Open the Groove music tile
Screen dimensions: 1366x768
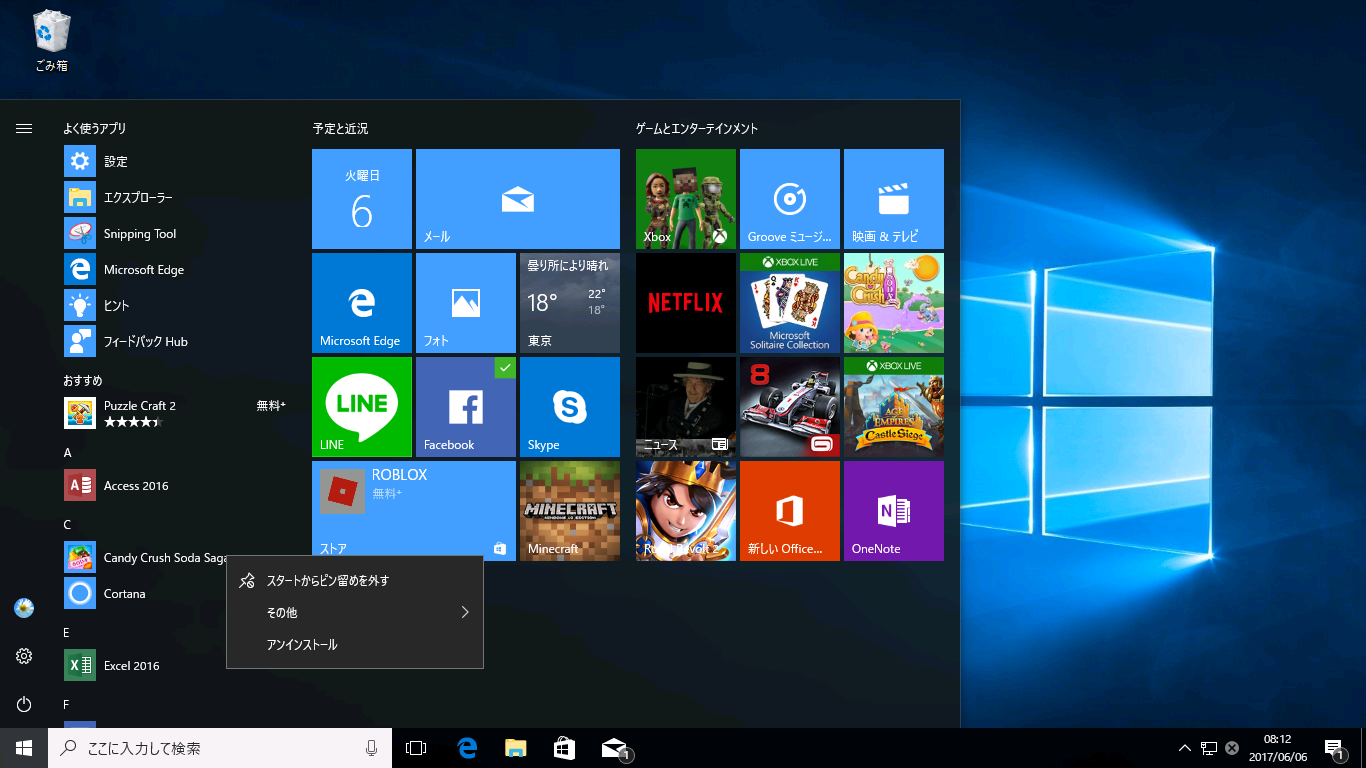click(x=789, y=198)
